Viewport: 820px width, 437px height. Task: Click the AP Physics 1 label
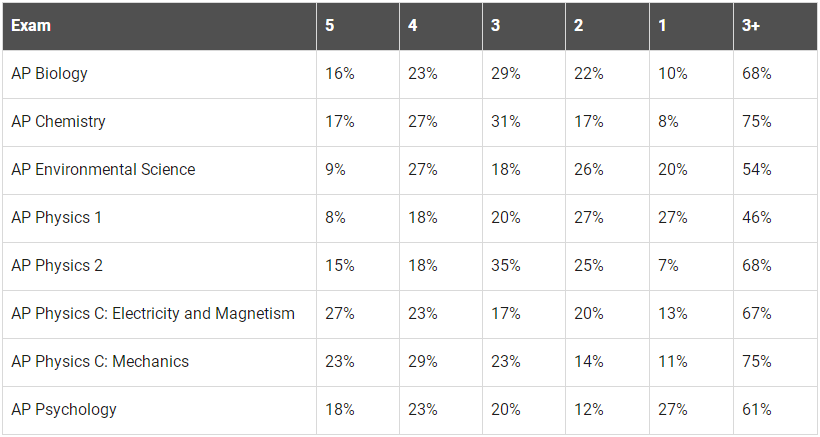(x=56, y=217)
